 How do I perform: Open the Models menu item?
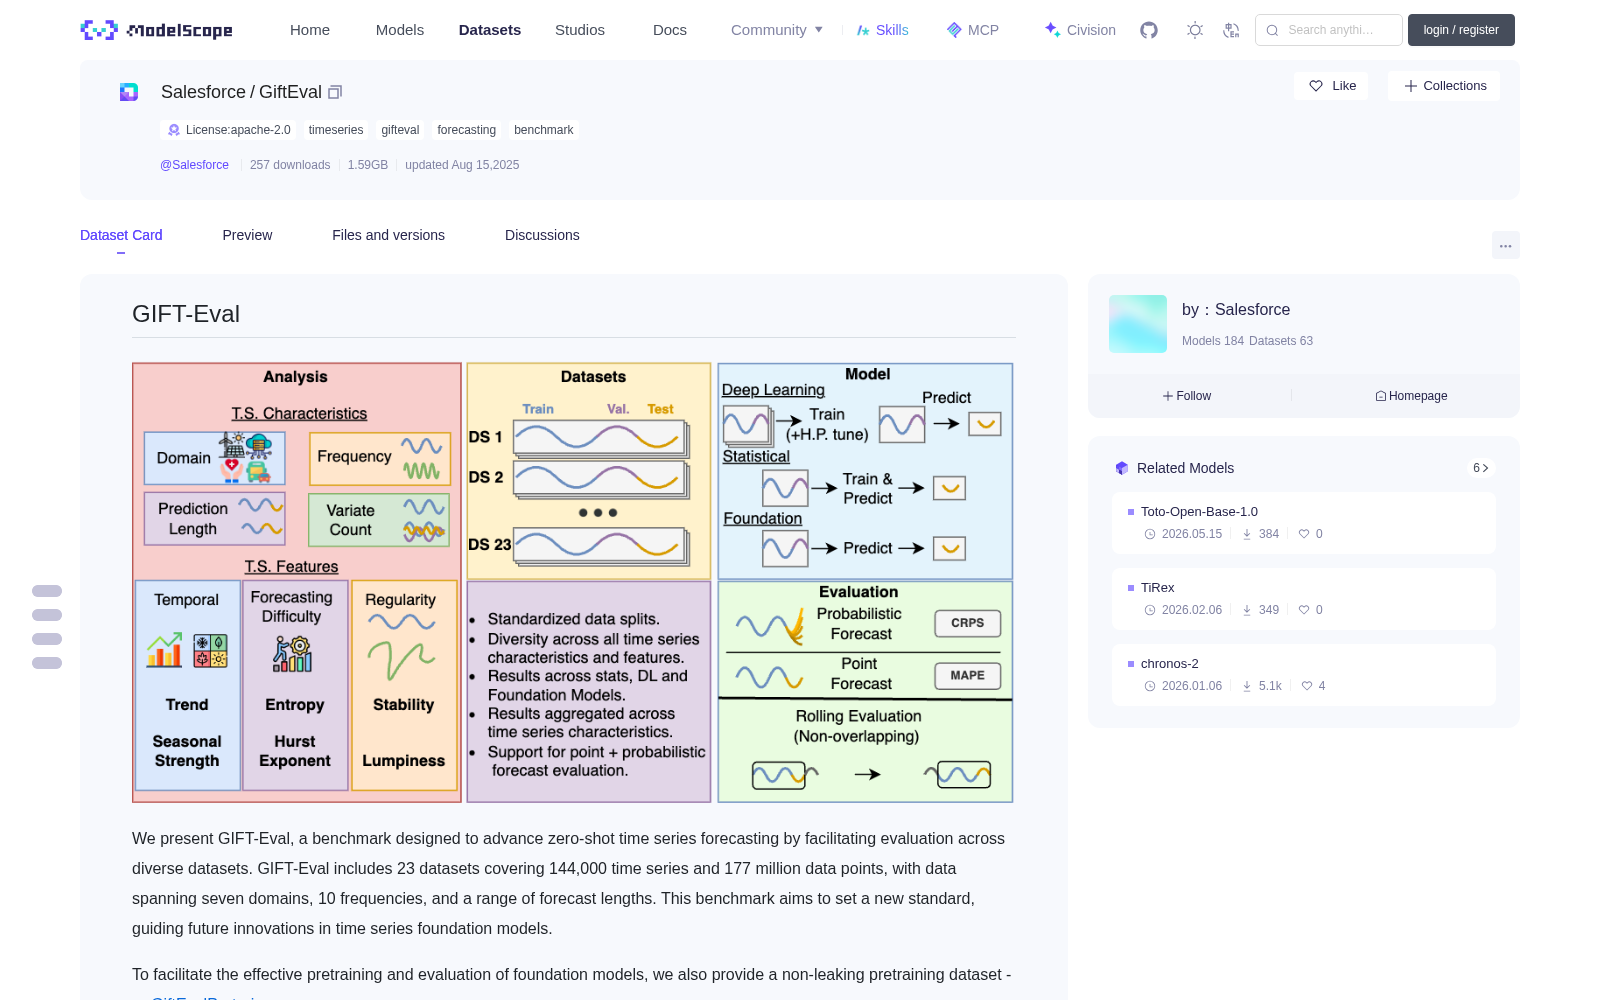tap(400, 30)
